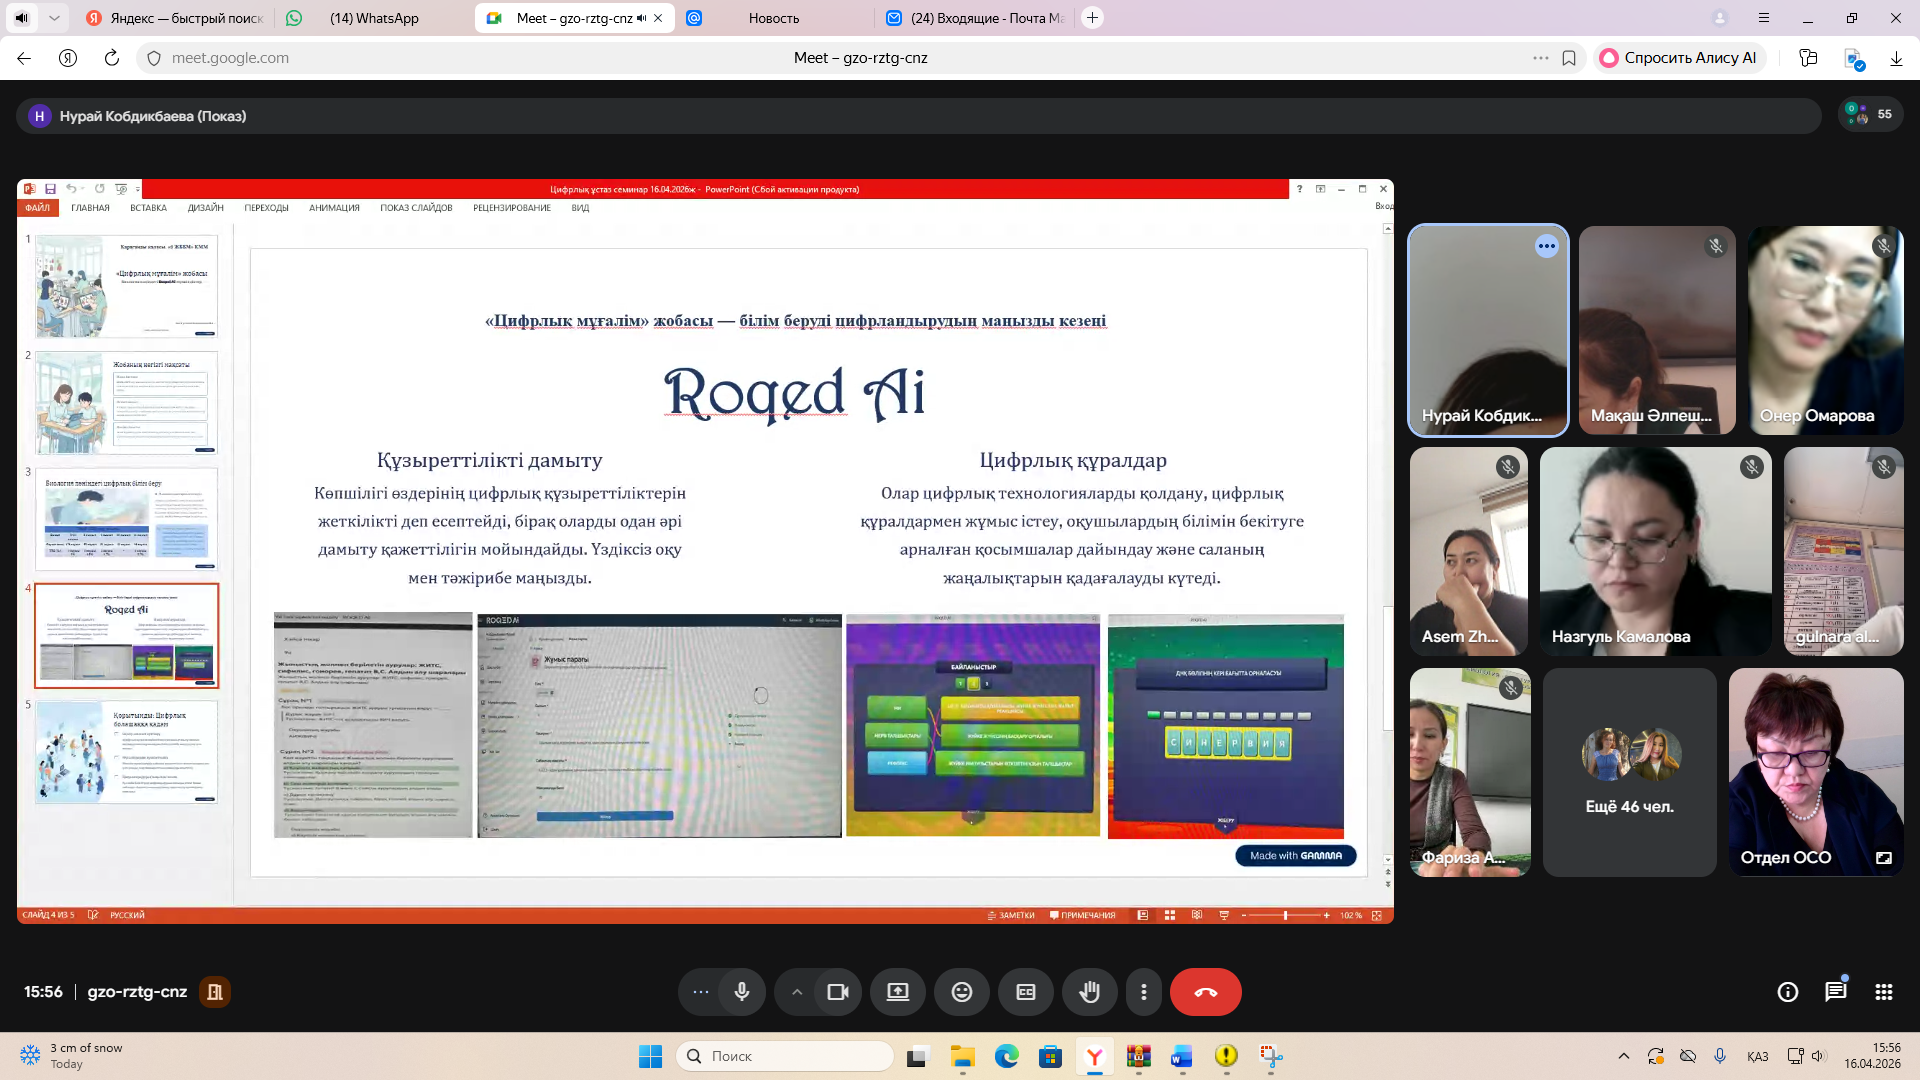The width and height of the screenshot is (1920, 1080).
Task: Open the meeting details info icon
Action: (x=1787, y=992)
